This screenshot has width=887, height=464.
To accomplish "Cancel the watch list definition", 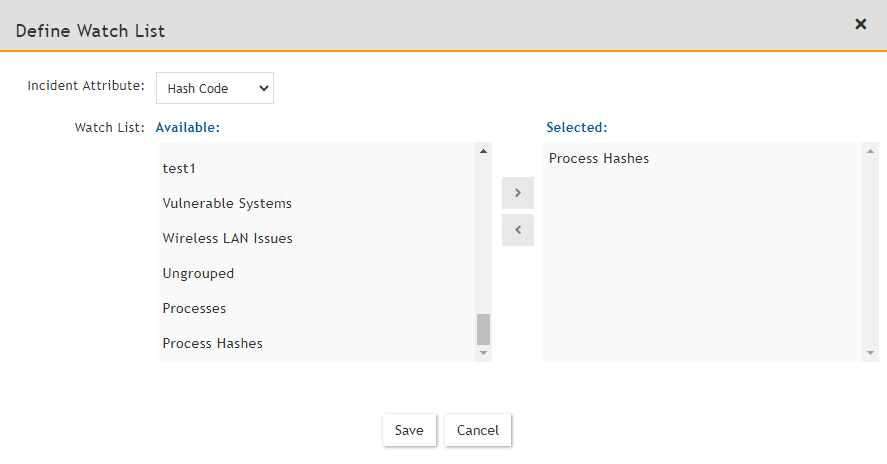I will 478,430.
